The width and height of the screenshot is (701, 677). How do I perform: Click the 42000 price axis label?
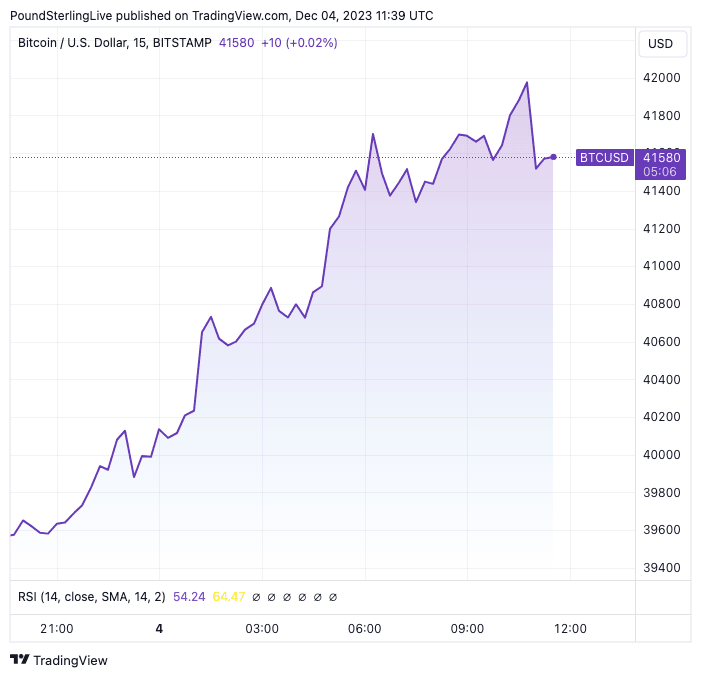(x=661, y=78)
